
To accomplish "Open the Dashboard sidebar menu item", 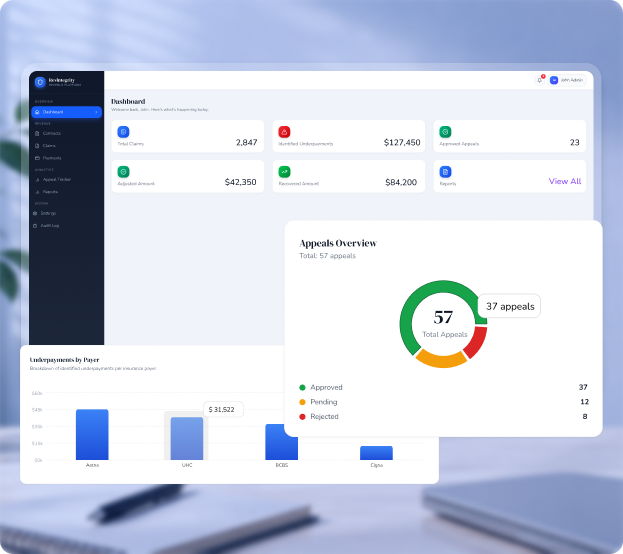I will pyautogui.click(x=66, y=112).
